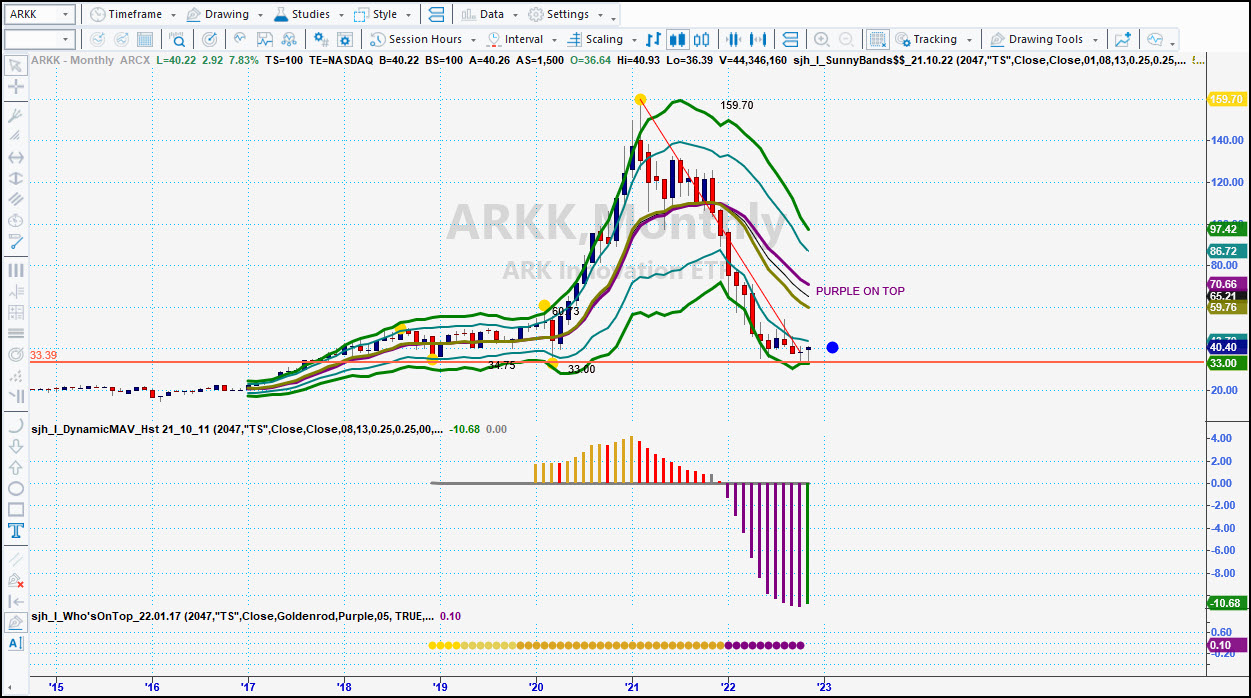Click the 34.75 low price annotation
Viewport: 1251px width, 698px height.
point(501,366)
